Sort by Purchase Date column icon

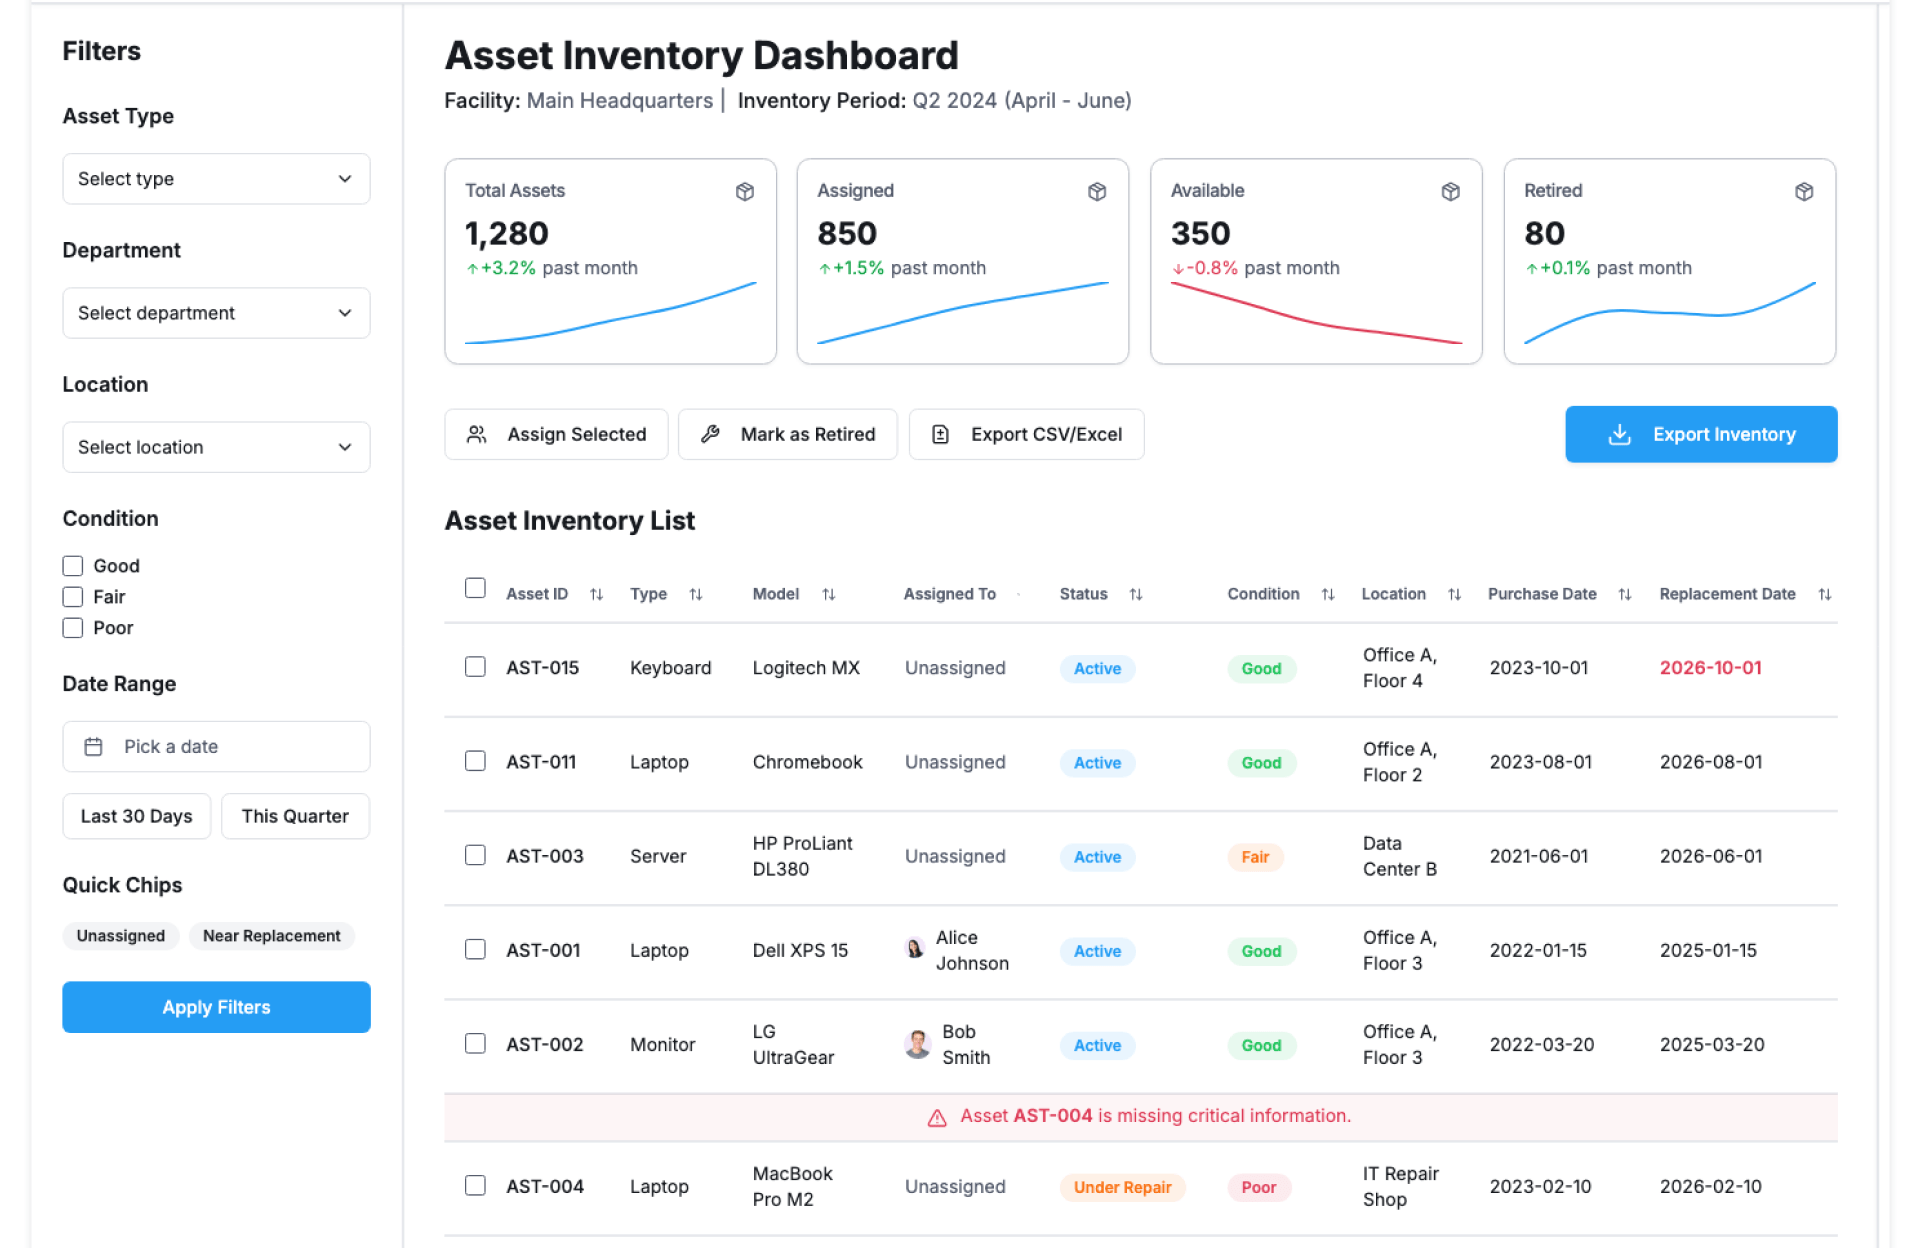click(1624, 594)
